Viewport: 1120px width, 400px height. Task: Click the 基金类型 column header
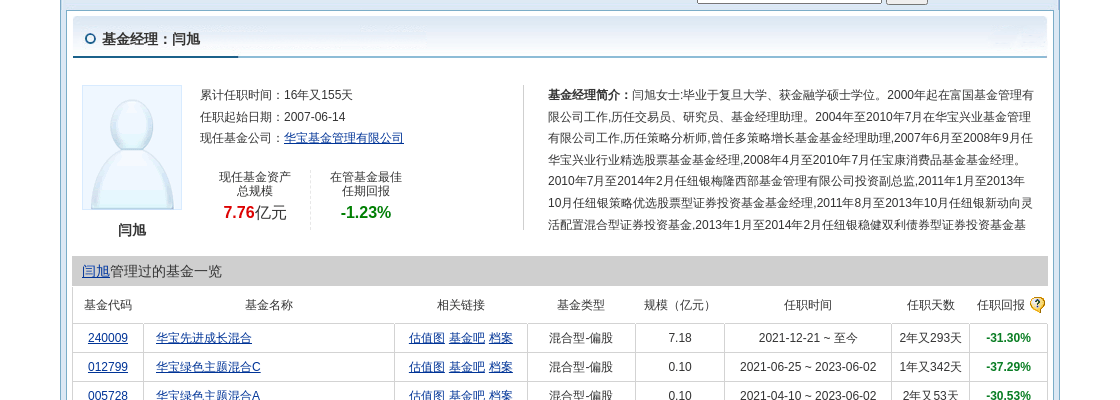[581, 305]
